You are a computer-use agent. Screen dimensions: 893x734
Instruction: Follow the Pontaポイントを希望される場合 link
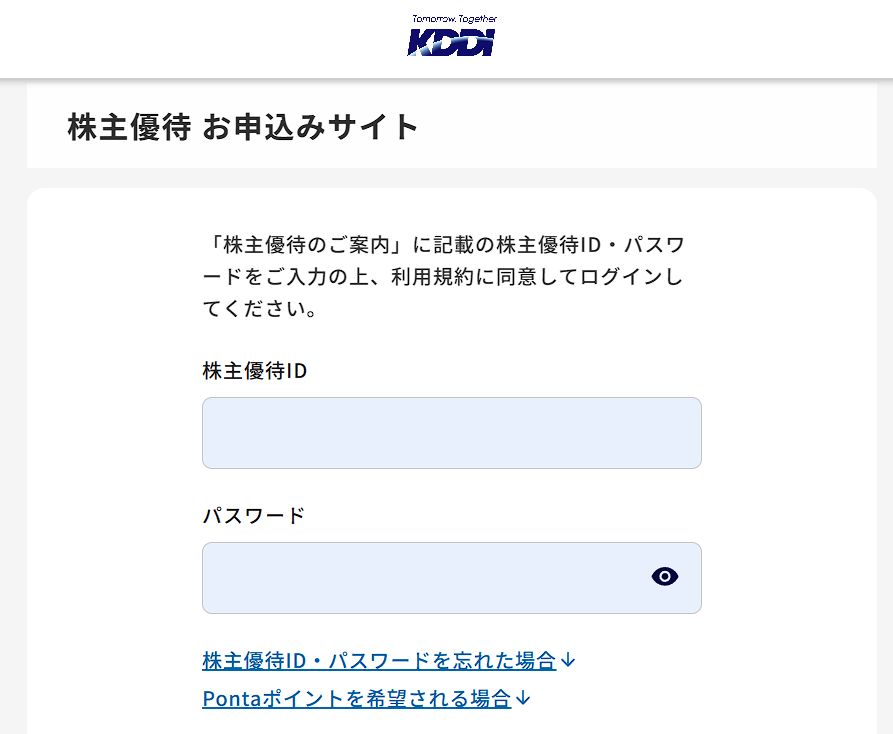(x=356, y=699)
